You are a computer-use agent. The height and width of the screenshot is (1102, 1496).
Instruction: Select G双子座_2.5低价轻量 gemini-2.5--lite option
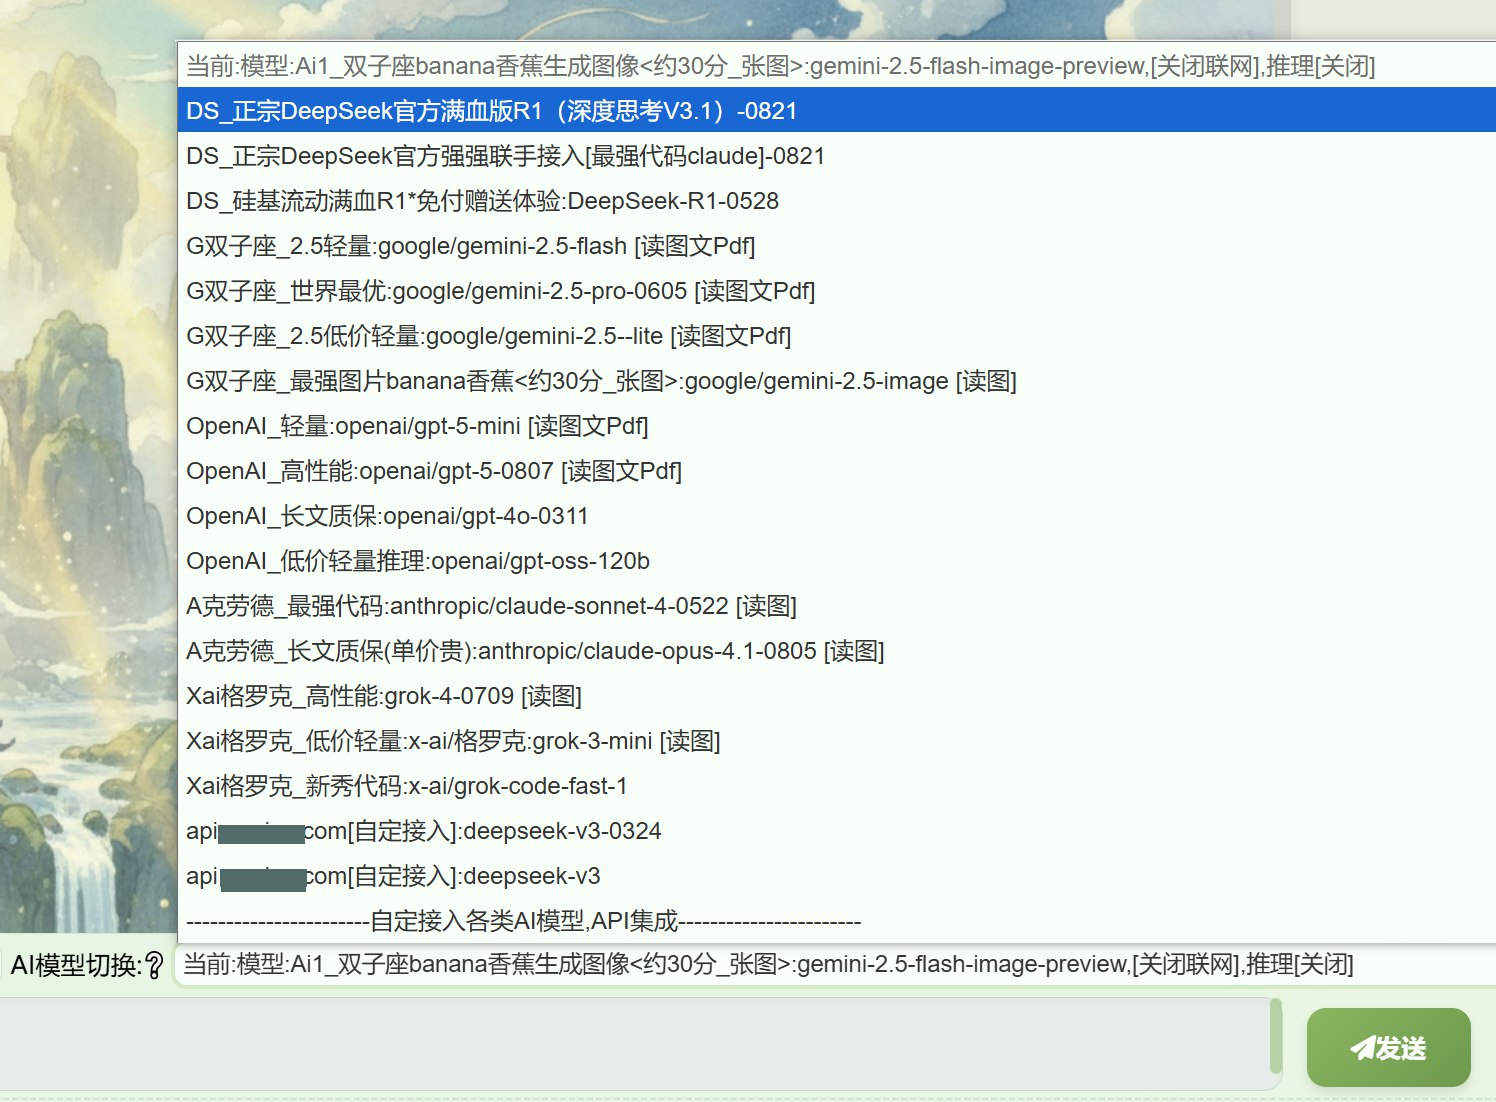[x=837, y=335]
